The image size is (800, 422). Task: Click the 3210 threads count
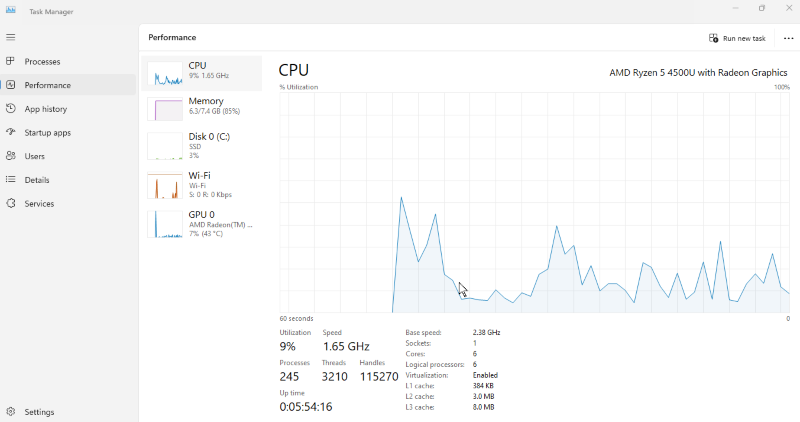335,377
